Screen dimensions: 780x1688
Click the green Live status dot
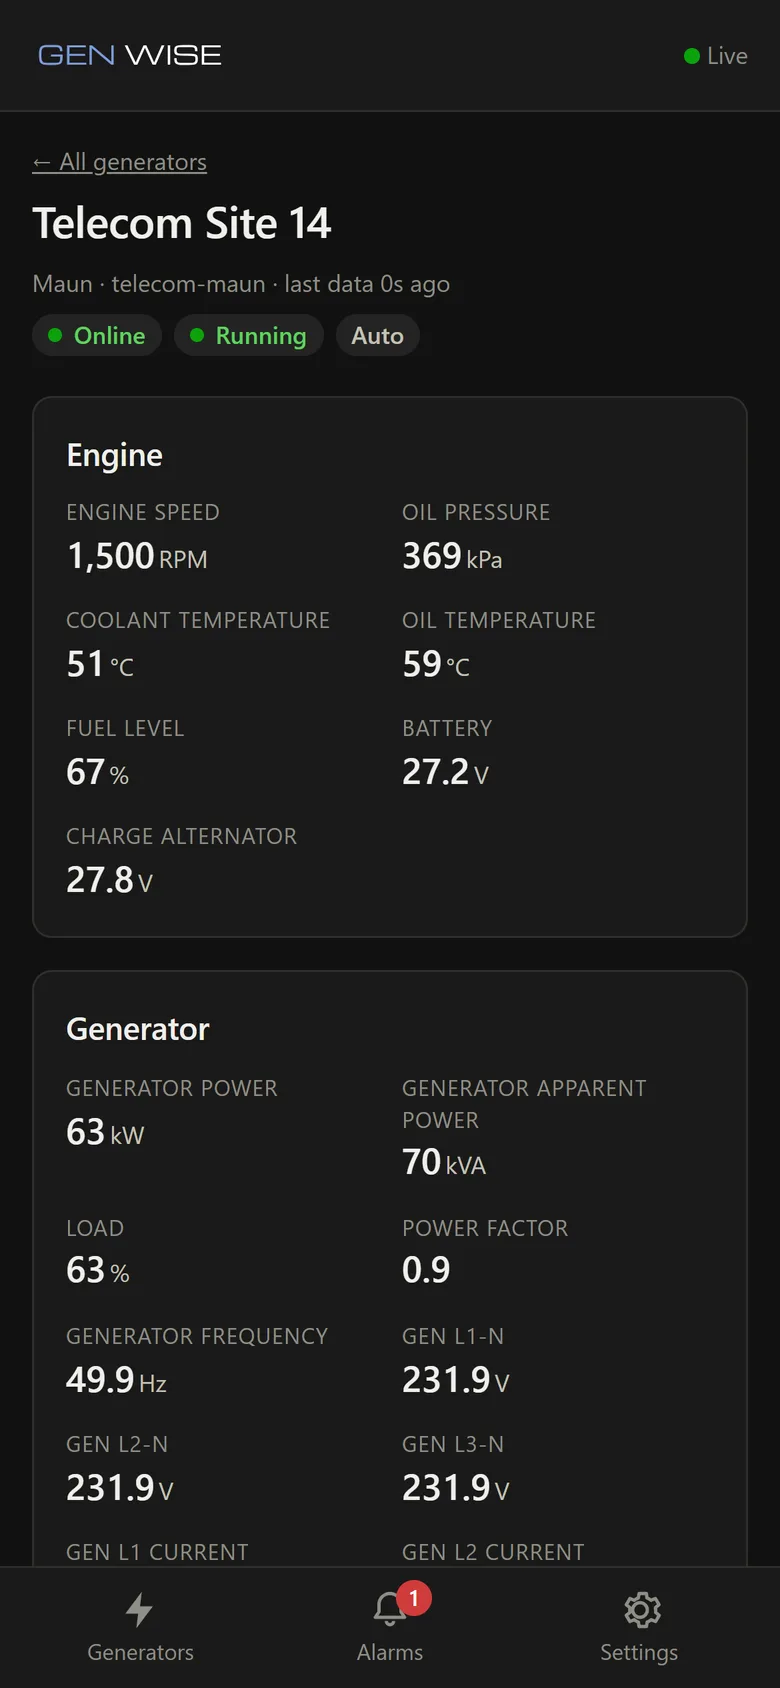coord(691,56)
